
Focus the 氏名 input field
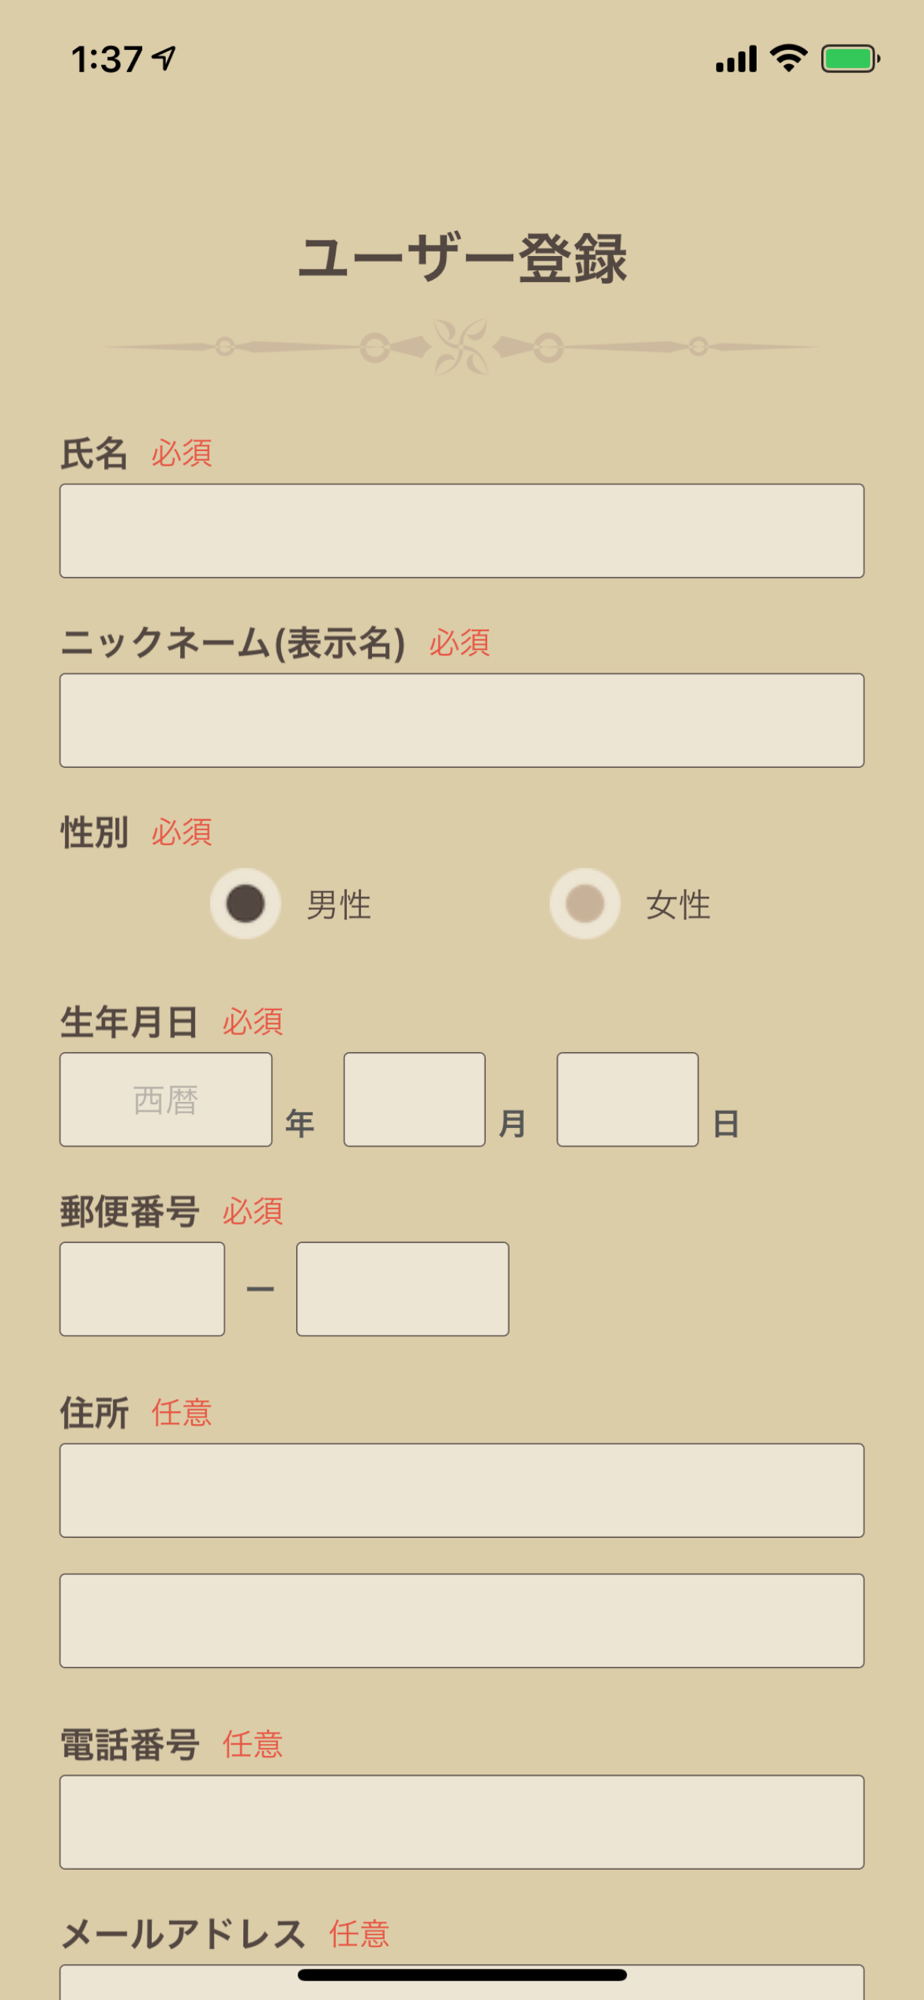tap(462, 531)
